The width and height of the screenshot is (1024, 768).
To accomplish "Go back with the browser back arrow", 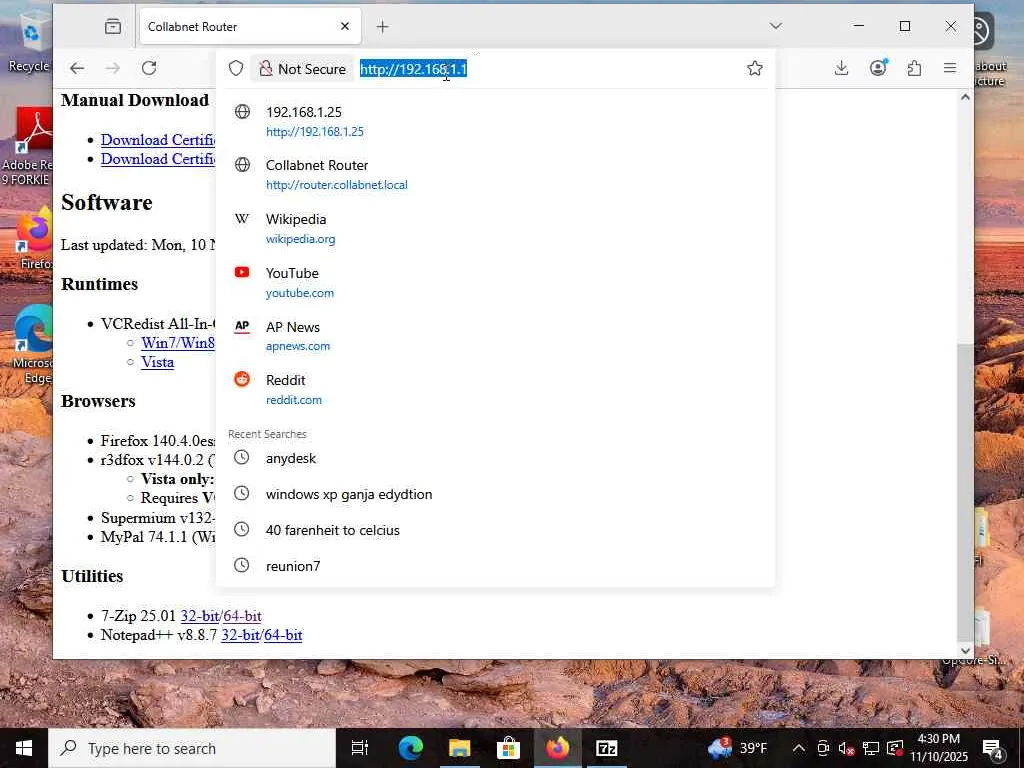I will [77, 68].
